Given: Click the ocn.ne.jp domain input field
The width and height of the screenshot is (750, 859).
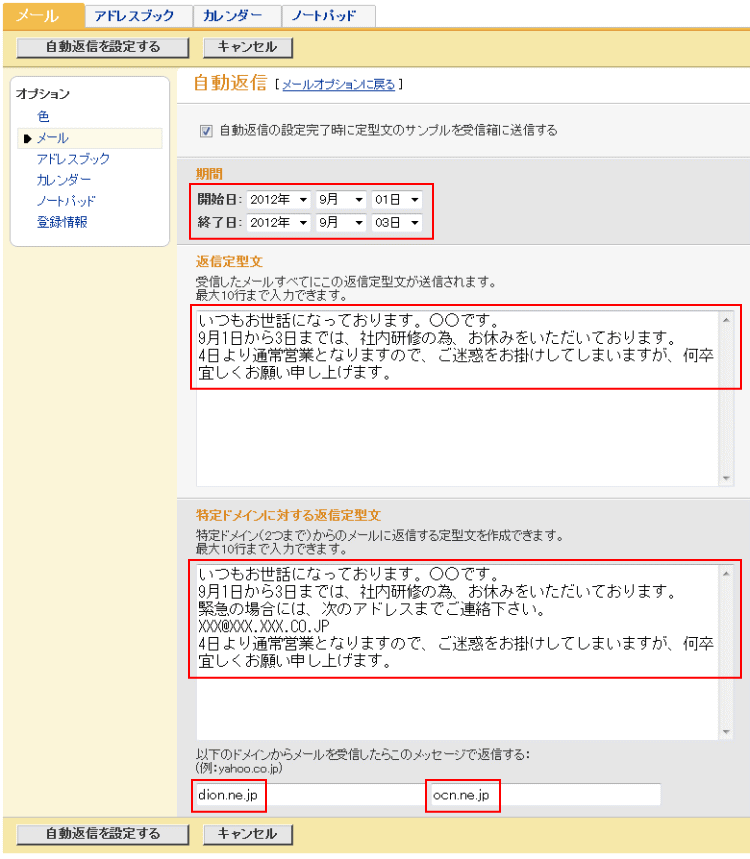Looking at the screenshot, I should click(x=543, y=794).
